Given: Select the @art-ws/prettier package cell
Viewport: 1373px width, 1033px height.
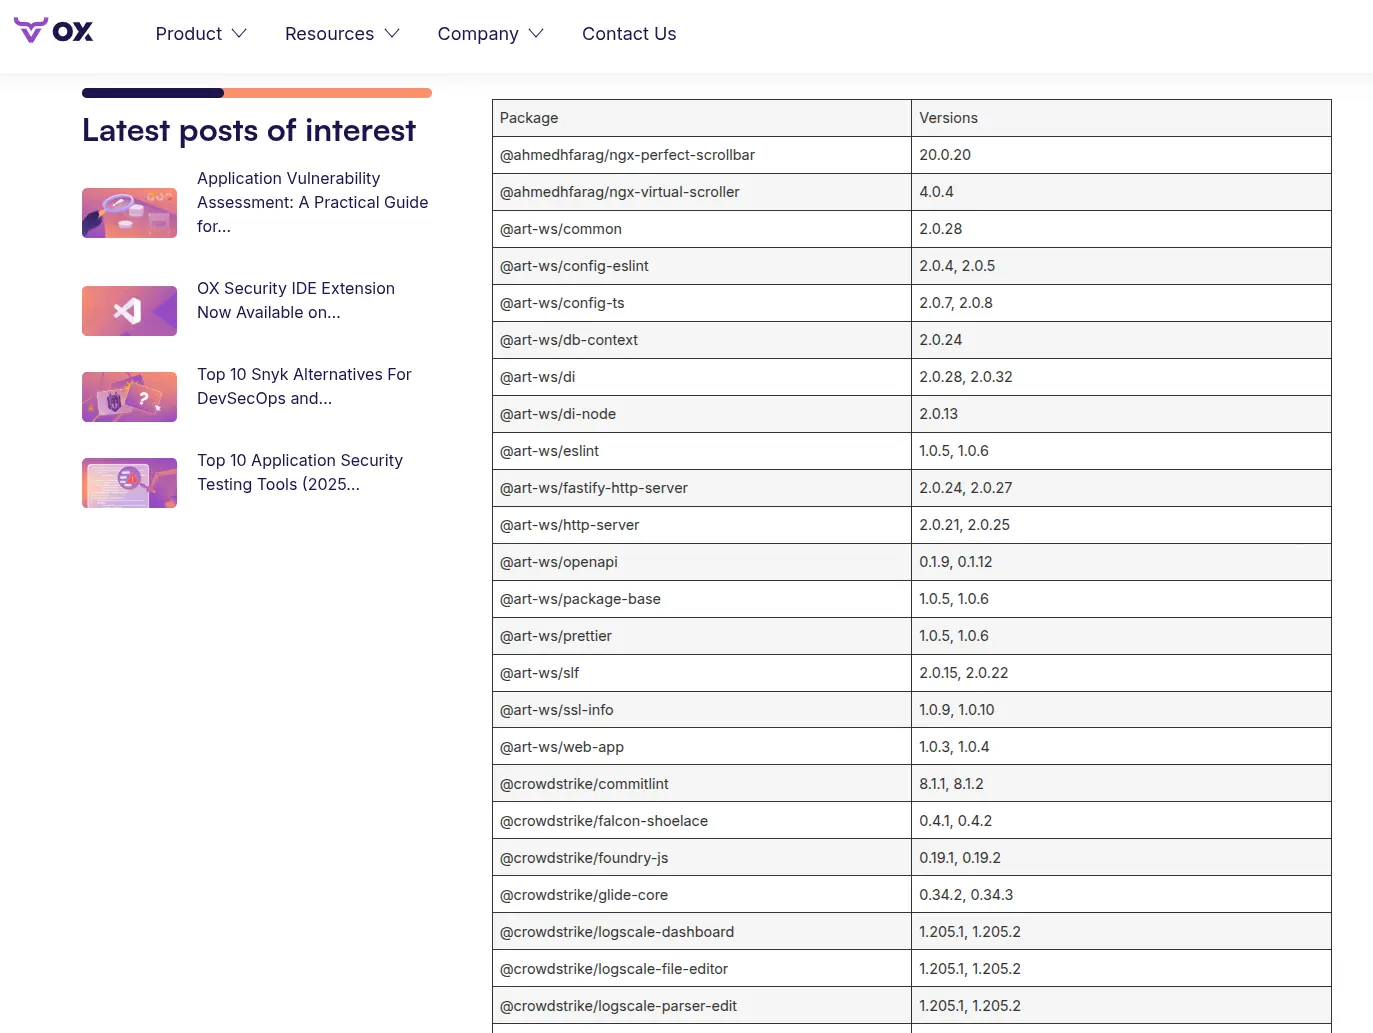Looking at the screenshot, I should pos(702,636).
